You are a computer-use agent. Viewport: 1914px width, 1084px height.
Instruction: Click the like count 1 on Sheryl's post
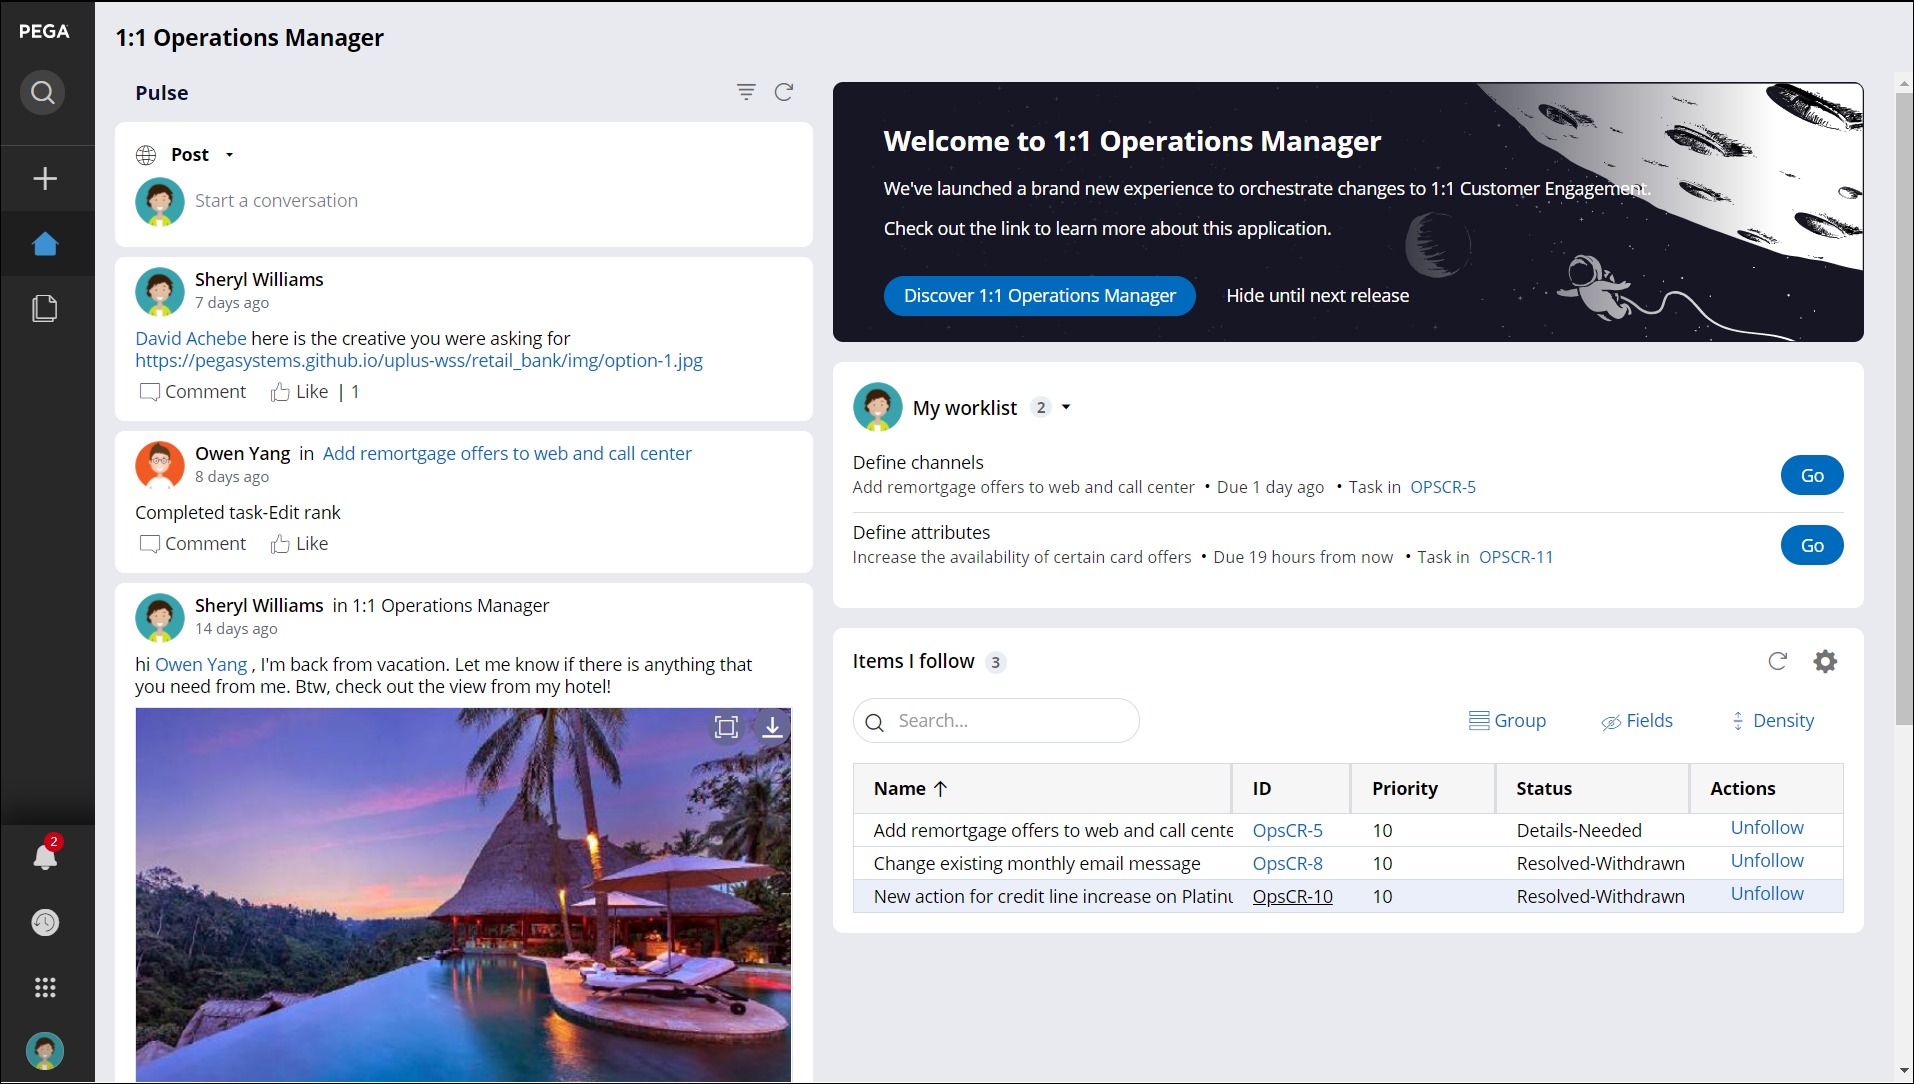355,392
